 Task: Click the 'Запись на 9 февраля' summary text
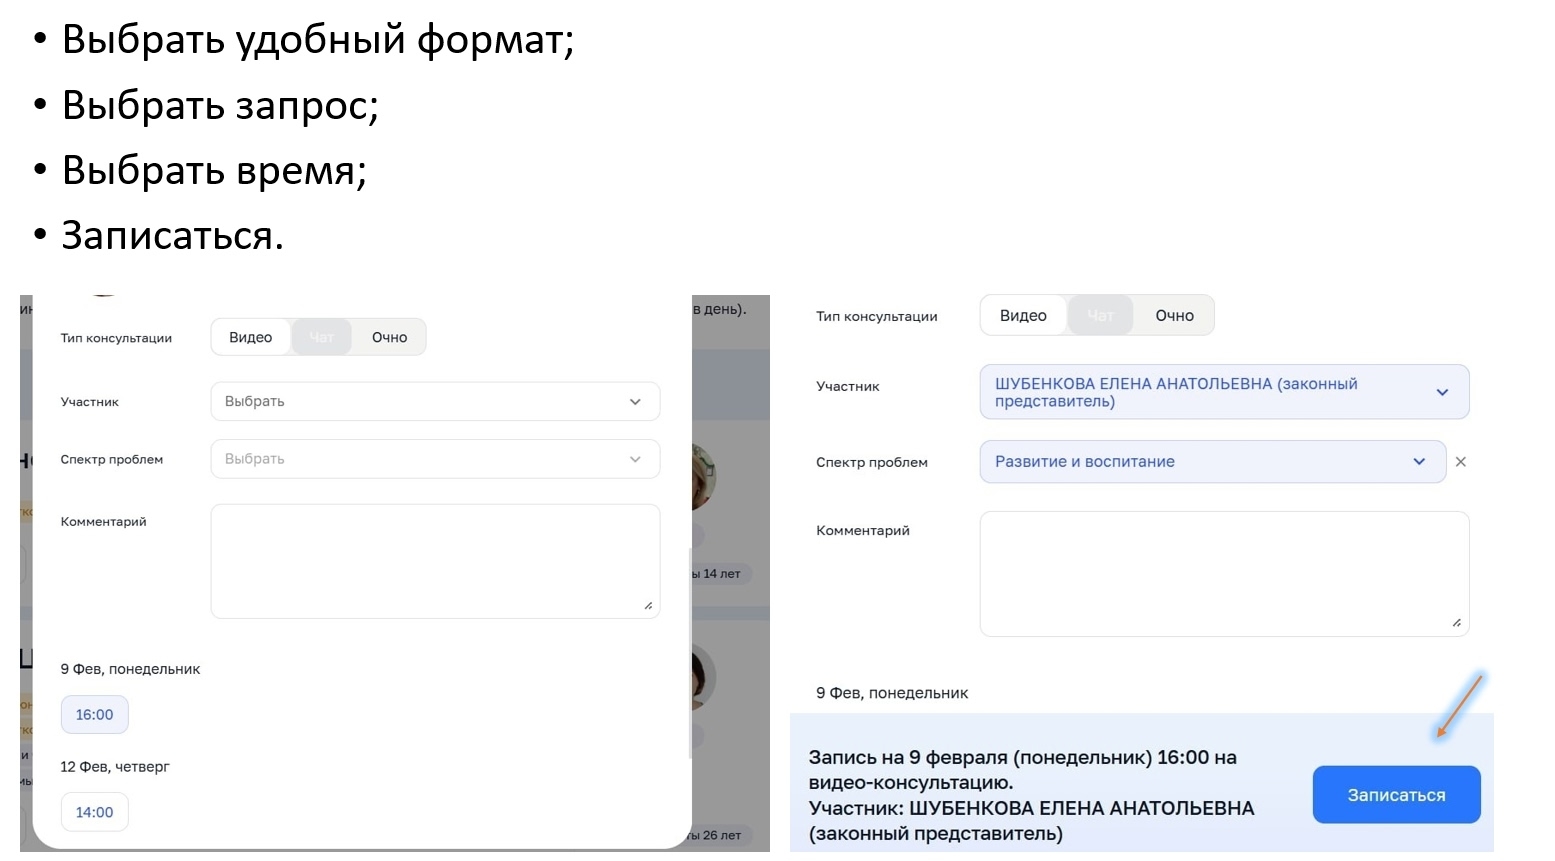click(x=1031, y=795)
